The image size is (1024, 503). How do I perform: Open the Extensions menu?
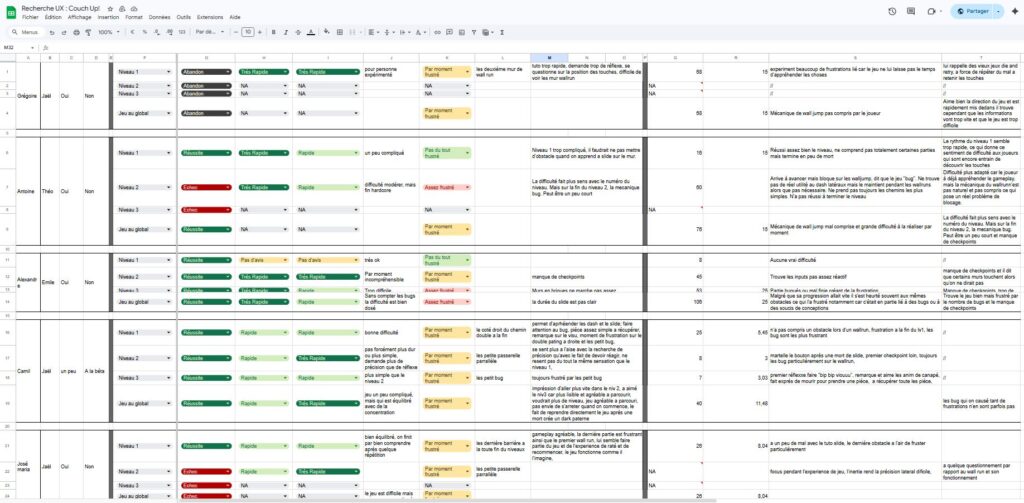coord(210,17)
